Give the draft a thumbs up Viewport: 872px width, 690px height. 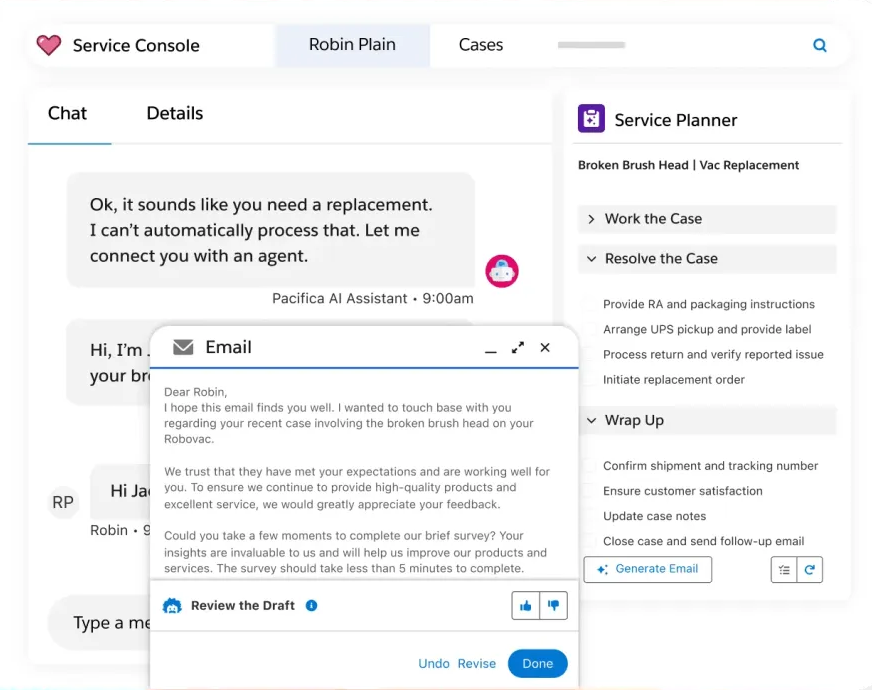526,605
